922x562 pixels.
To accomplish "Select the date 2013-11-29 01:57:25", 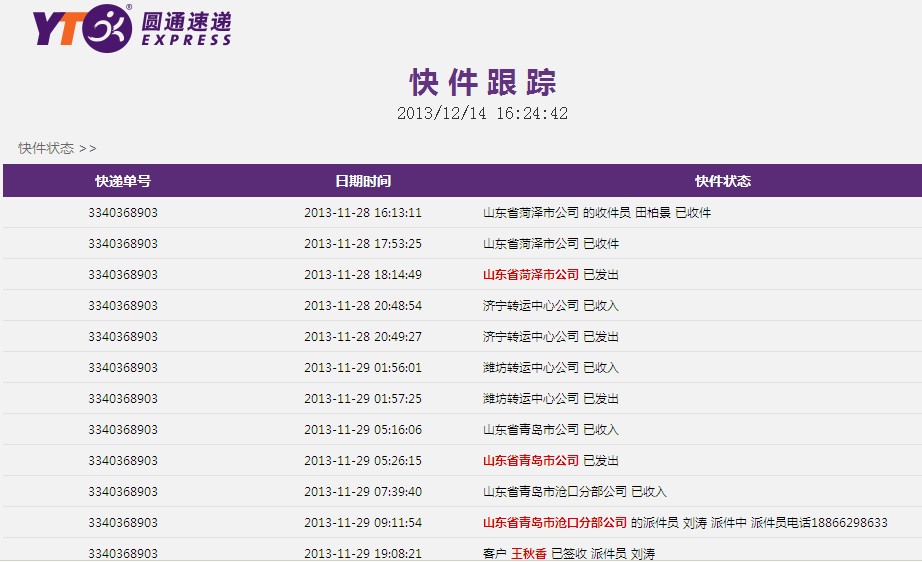I will pos(363,399).
